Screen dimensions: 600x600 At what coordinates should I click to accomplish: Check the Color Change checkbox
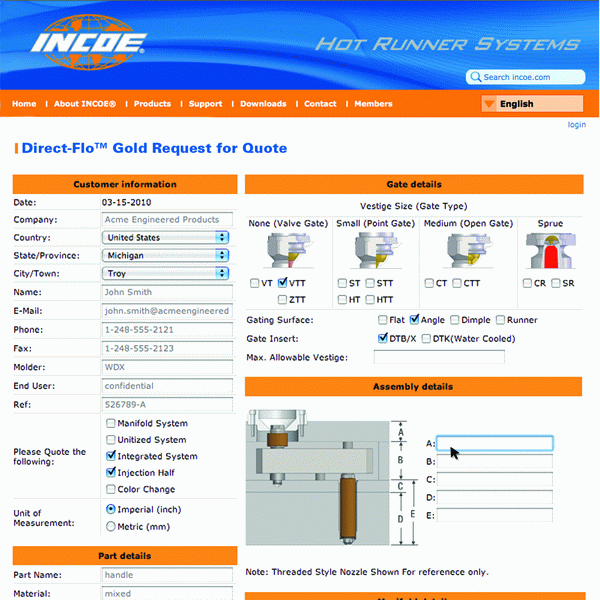111,489
